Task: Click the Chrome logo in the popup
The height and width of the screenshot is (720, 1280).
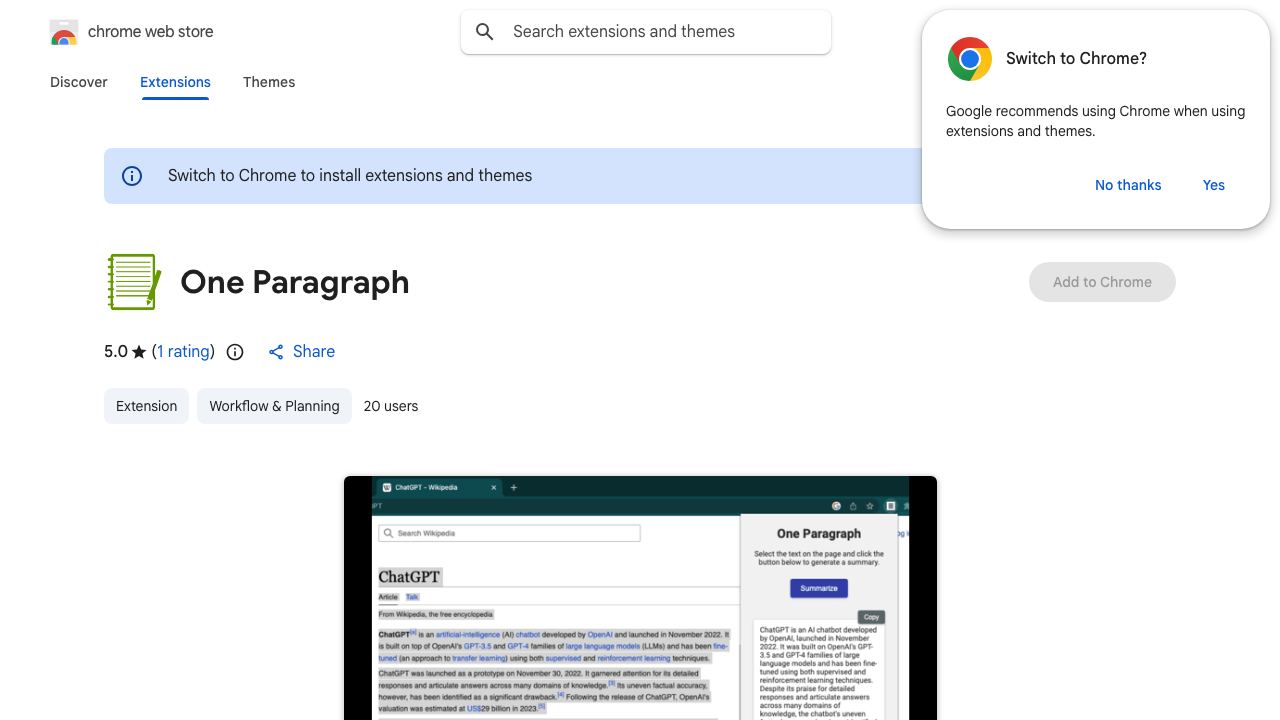Action: point(970,59)
